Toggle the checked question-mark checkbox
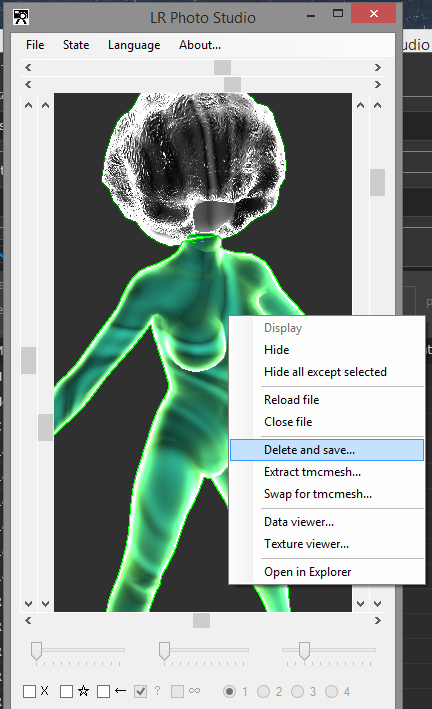 [x=141, y=691]
